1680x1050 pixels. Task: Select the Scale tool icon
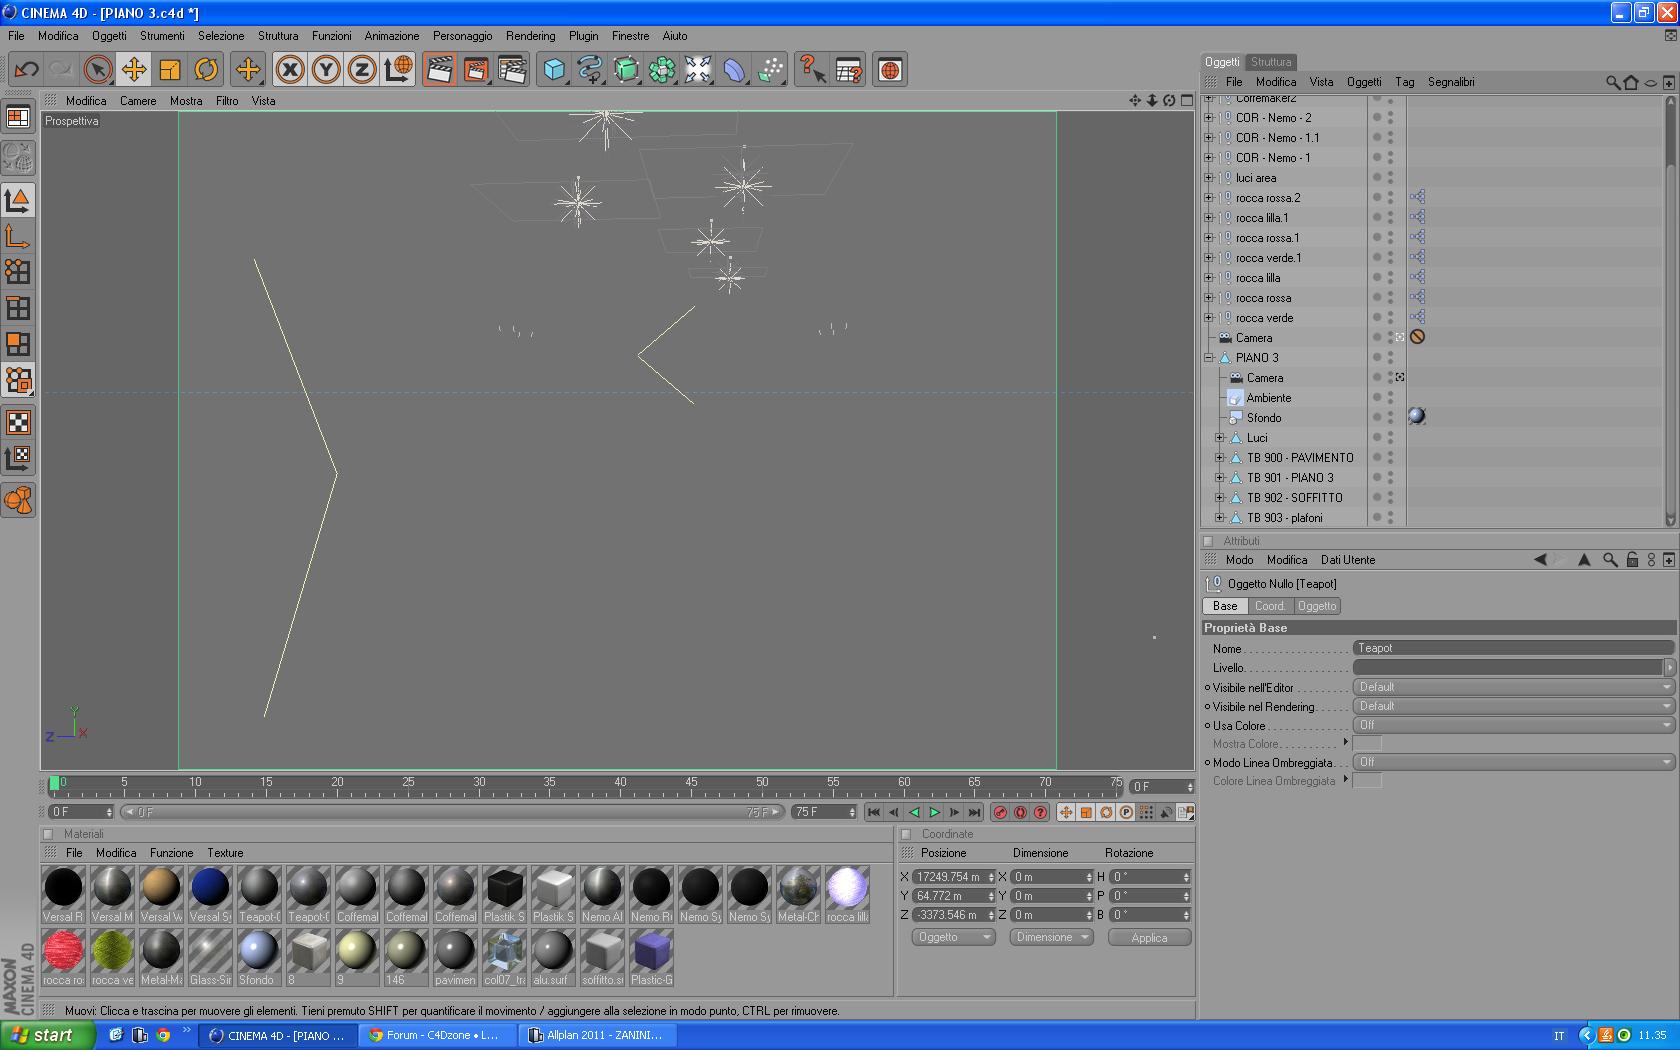click(170, 69)
